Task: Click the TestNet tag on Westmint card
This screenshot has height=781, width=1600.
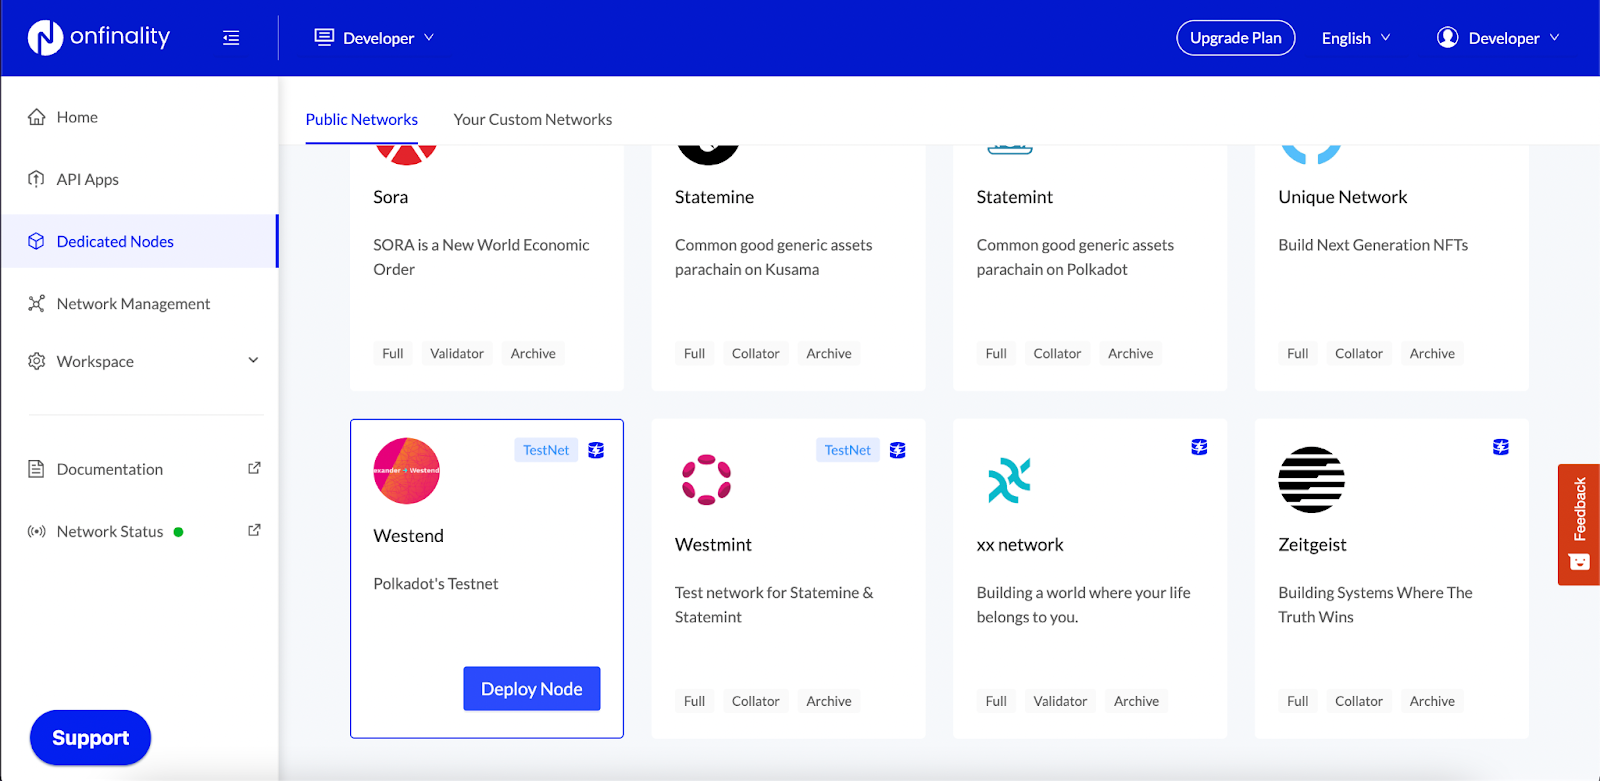Action: (x=848, y=450)
